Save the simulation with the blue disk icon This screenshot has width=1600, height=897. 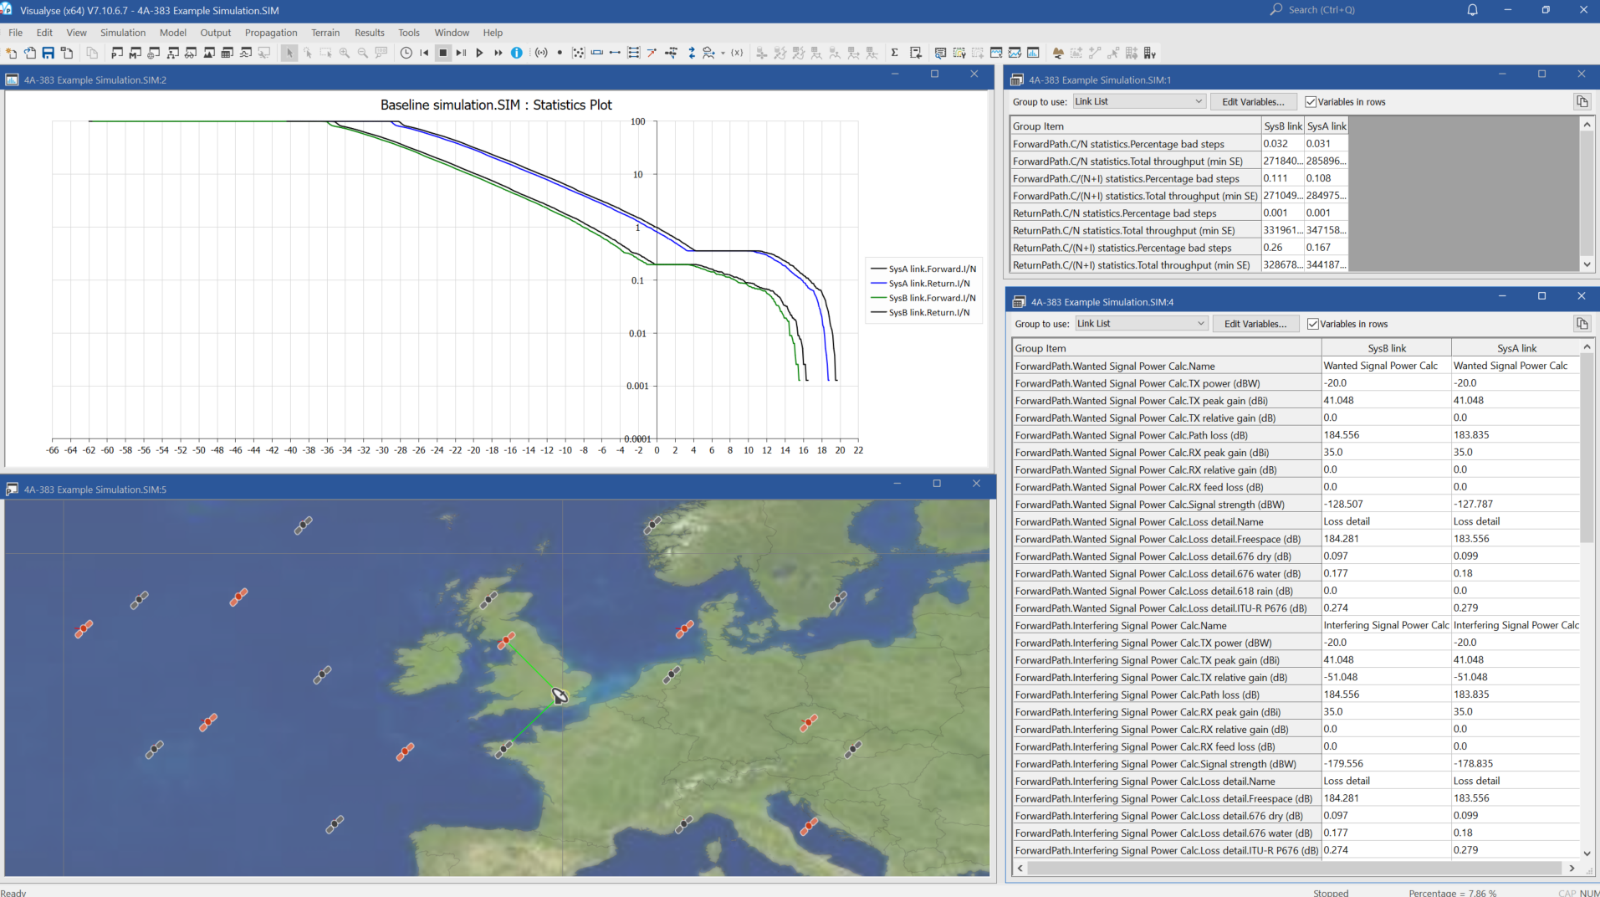(48, 53)
